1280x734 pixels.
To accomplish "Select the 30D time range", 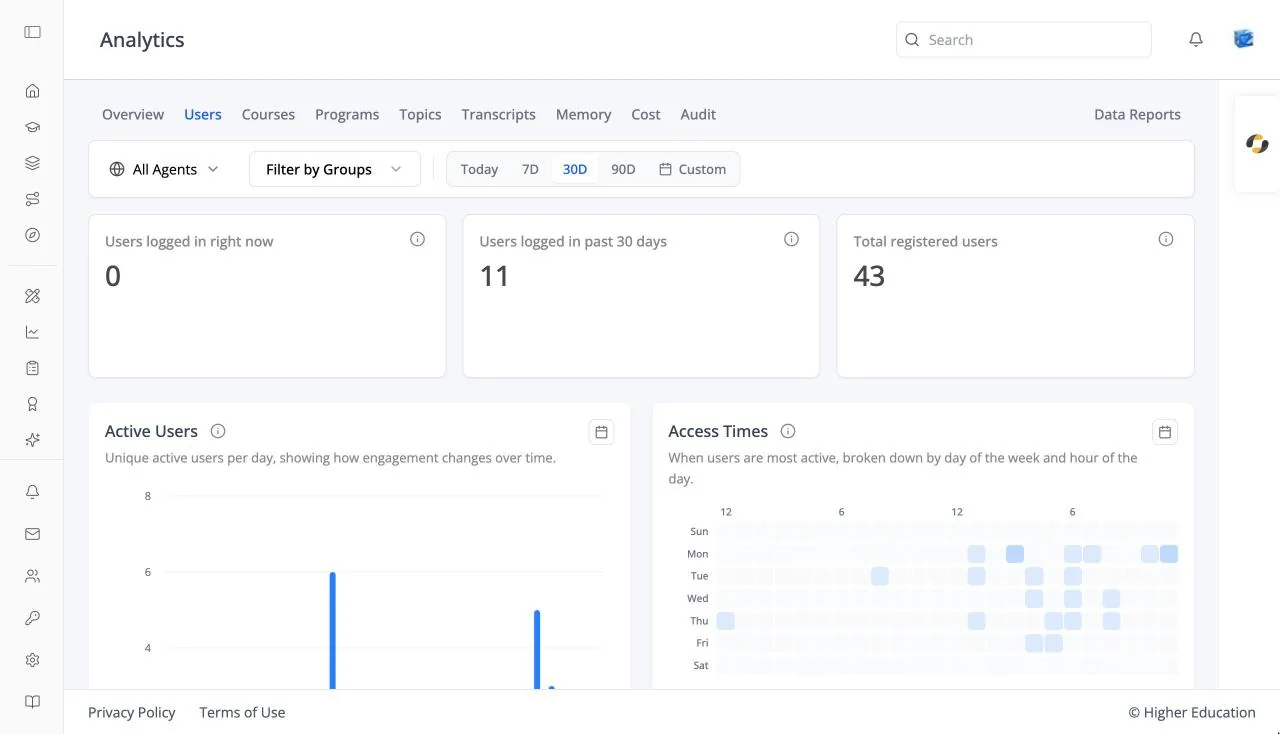I will click(x=575, y=169).
